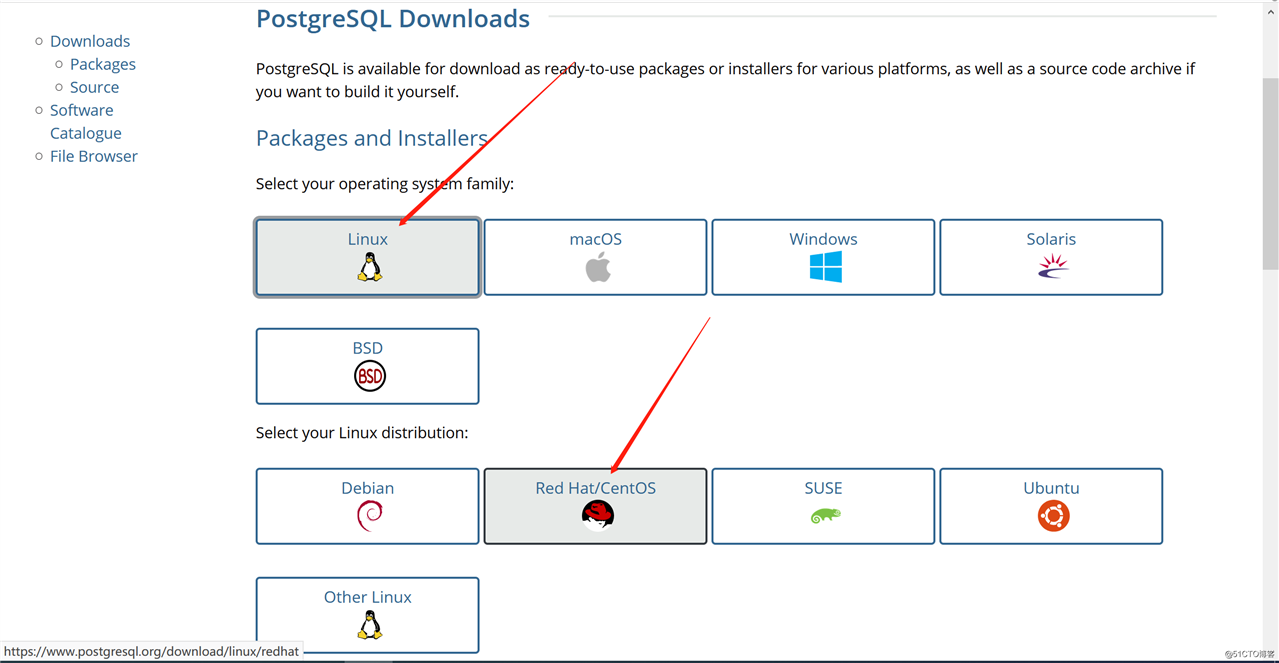Select the macOS label text
This screenshot has width=1279, height=663.
pos(596,239)
